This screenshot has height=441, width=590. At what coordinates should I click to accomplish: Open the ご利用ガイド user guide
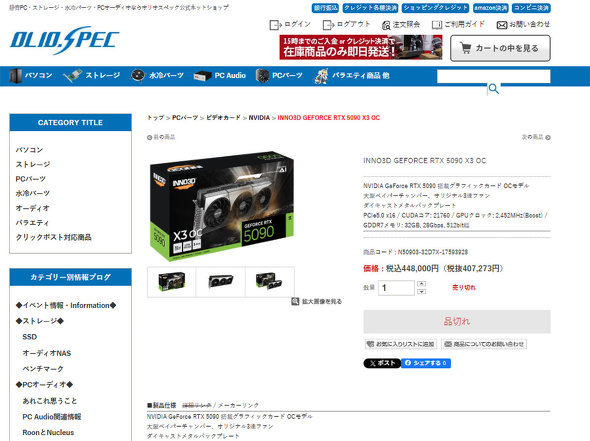[x=458, y=25]
